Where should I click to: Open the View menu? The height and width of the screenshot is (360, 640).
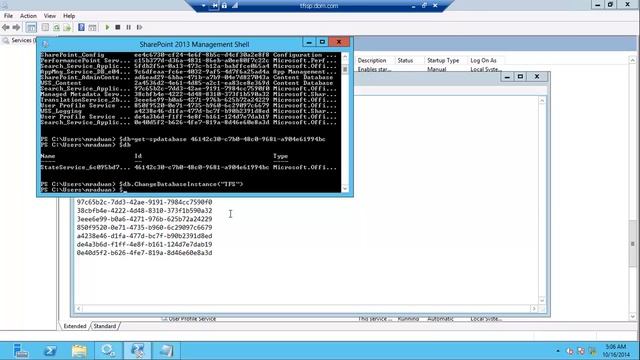[50, 16]
